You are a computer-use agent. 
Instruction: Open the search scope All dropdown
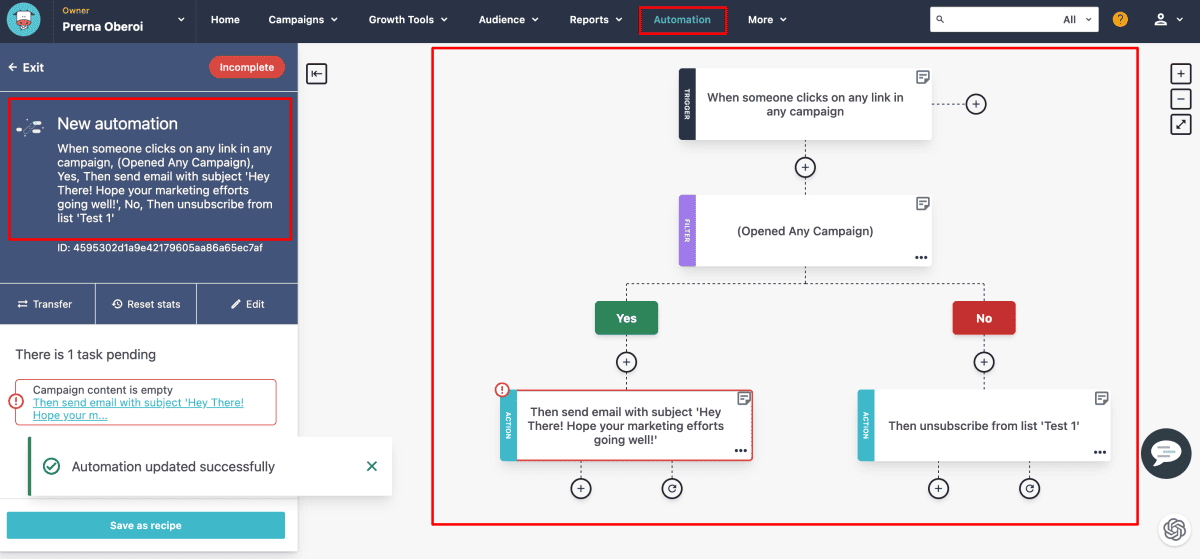click(1077, 20)
